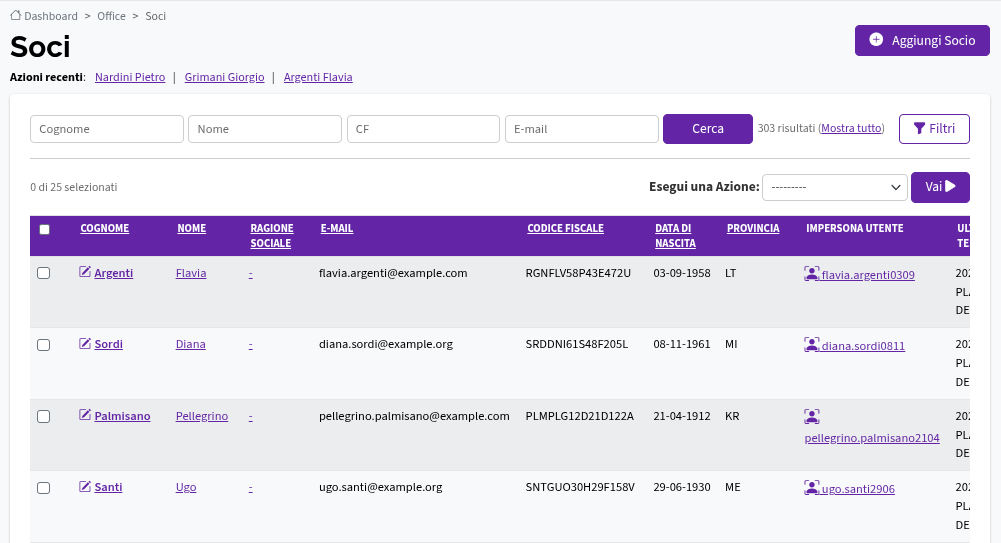Click the Vai button
Image resolution: width=1001 pixels, height=543 pixels.
940,188
